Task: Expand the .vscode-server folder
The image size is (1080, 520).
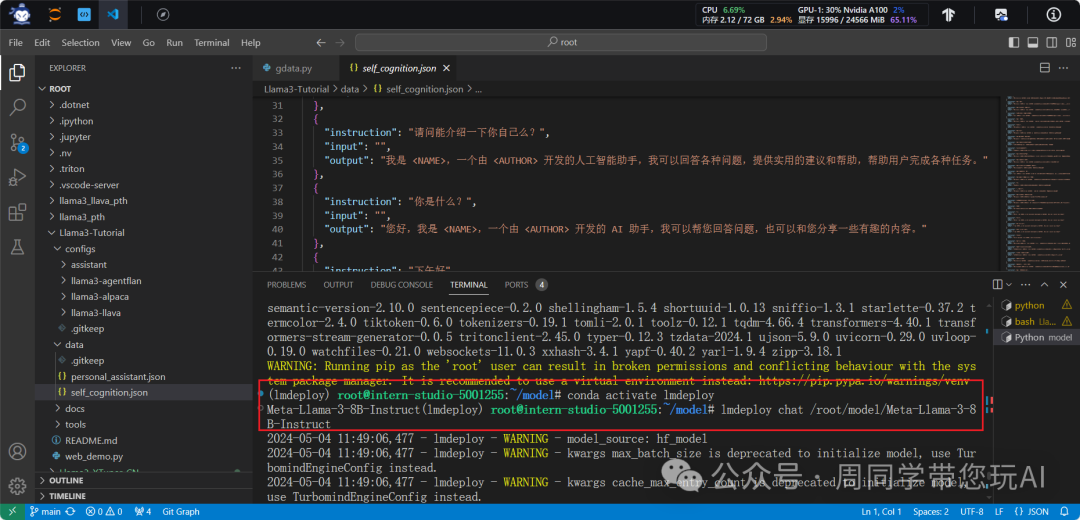Action: point(89,185)
